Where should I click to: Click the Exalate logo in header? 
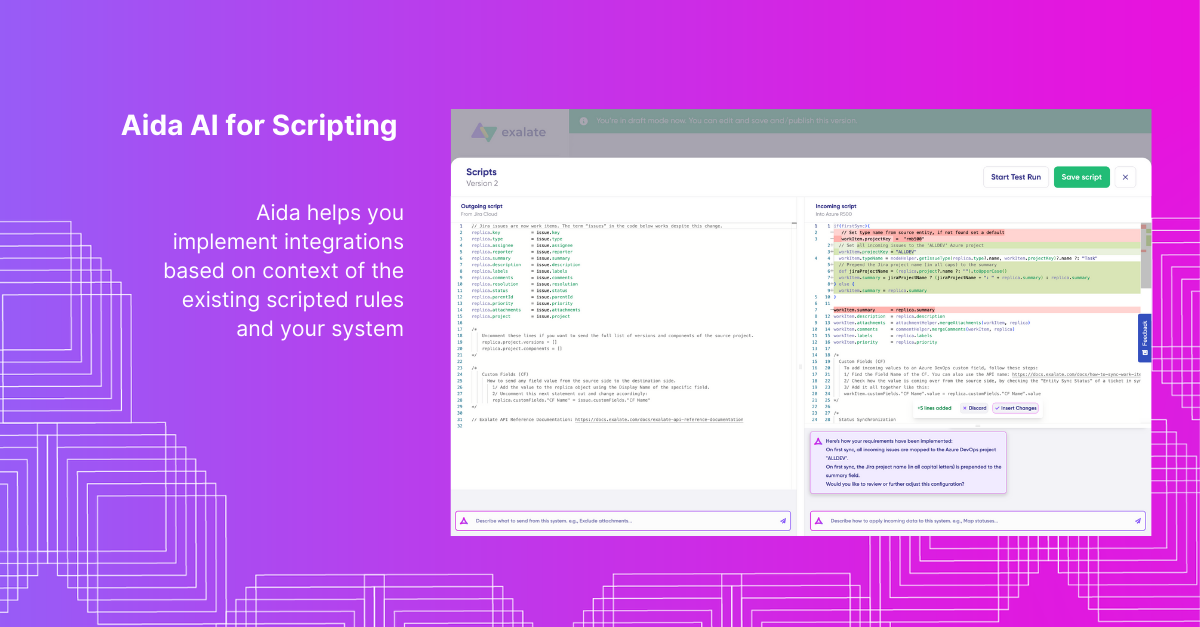(x=509, y=133)
